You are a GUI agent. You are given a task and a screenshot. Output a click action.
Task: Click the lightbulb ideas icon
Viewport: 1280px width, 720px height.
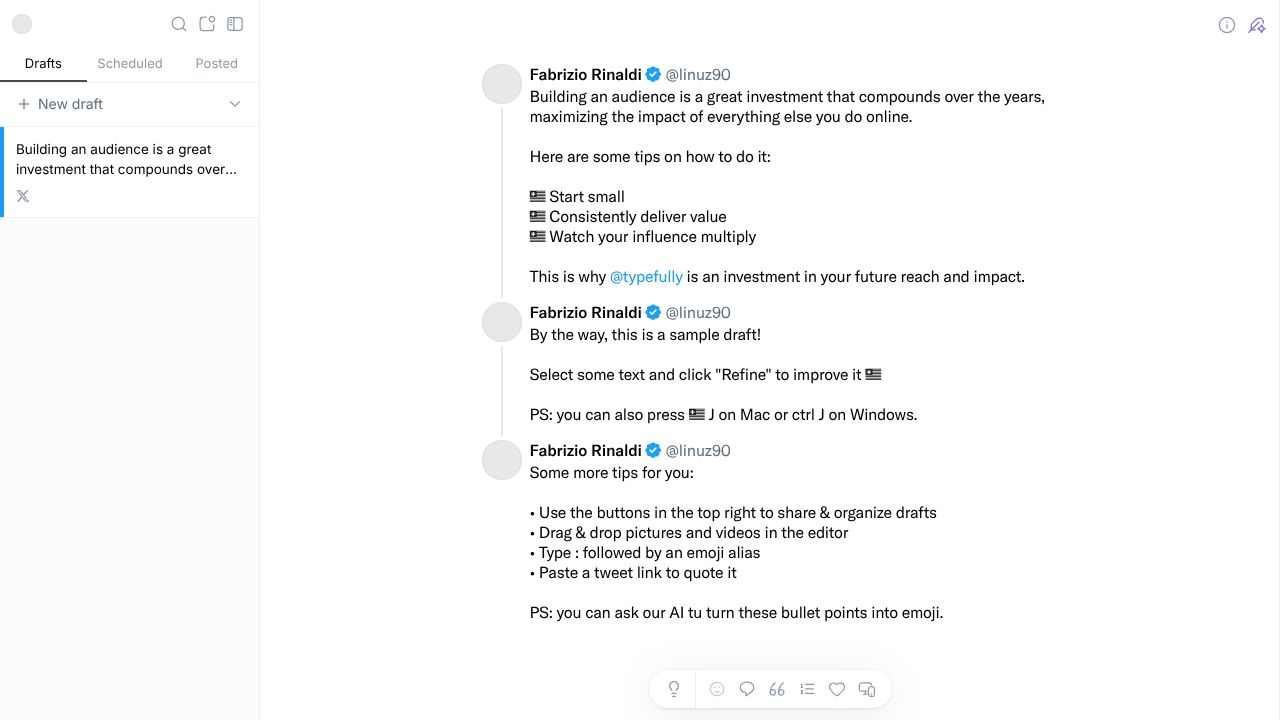(674, 689)
